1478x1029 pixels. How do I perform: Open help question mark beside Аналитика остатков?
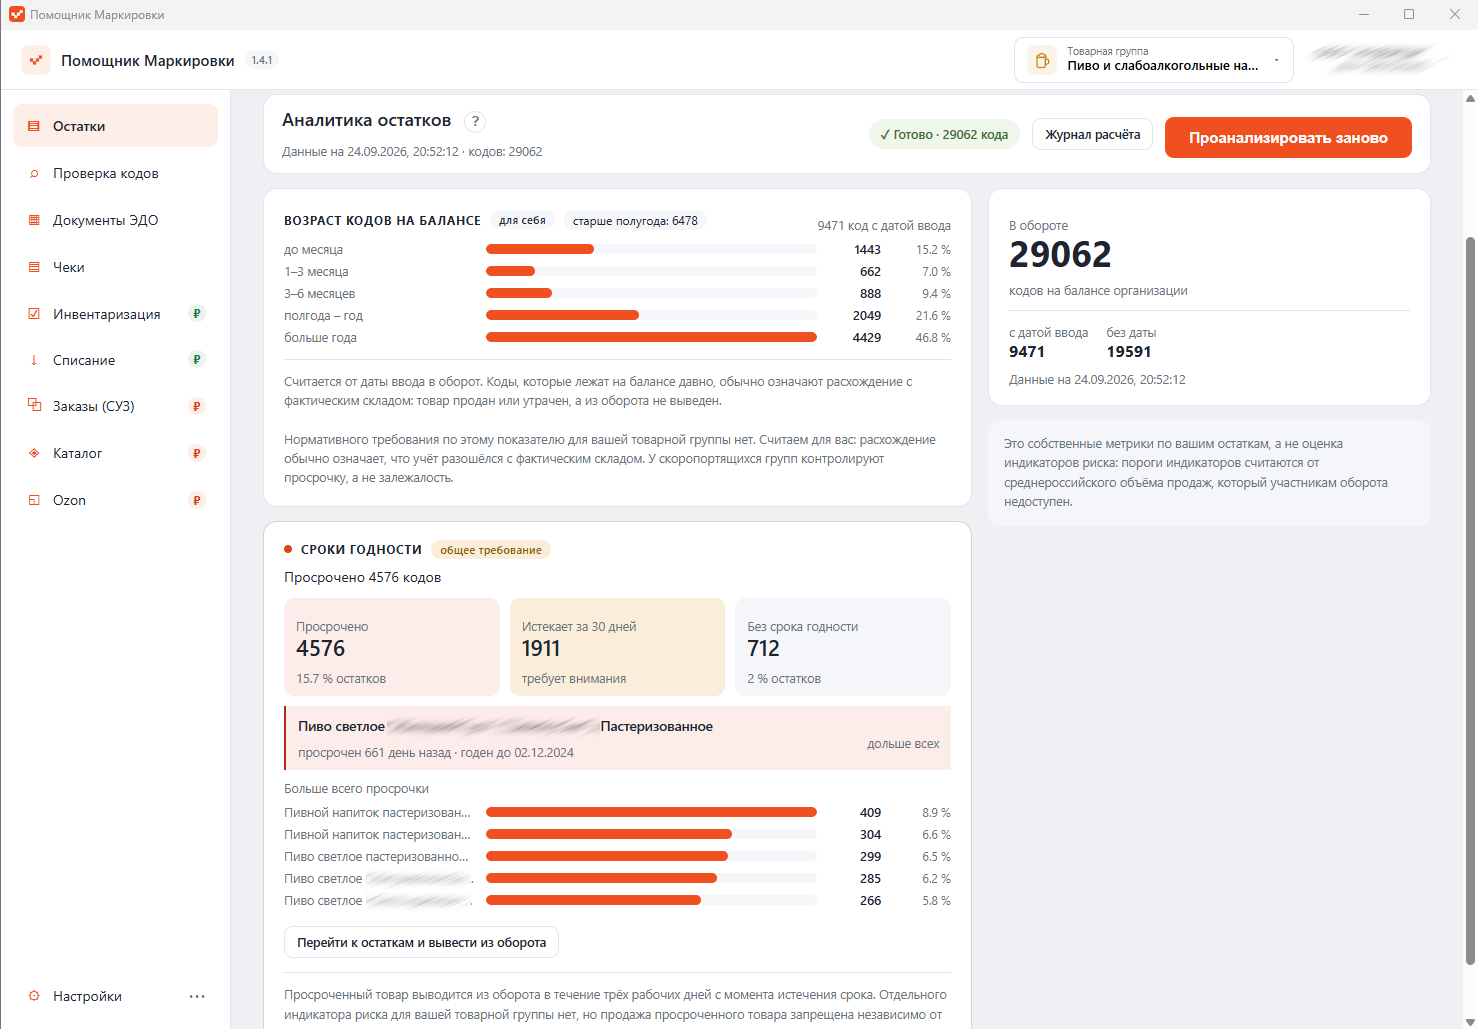pyautogui.click(x=476, y=121)
